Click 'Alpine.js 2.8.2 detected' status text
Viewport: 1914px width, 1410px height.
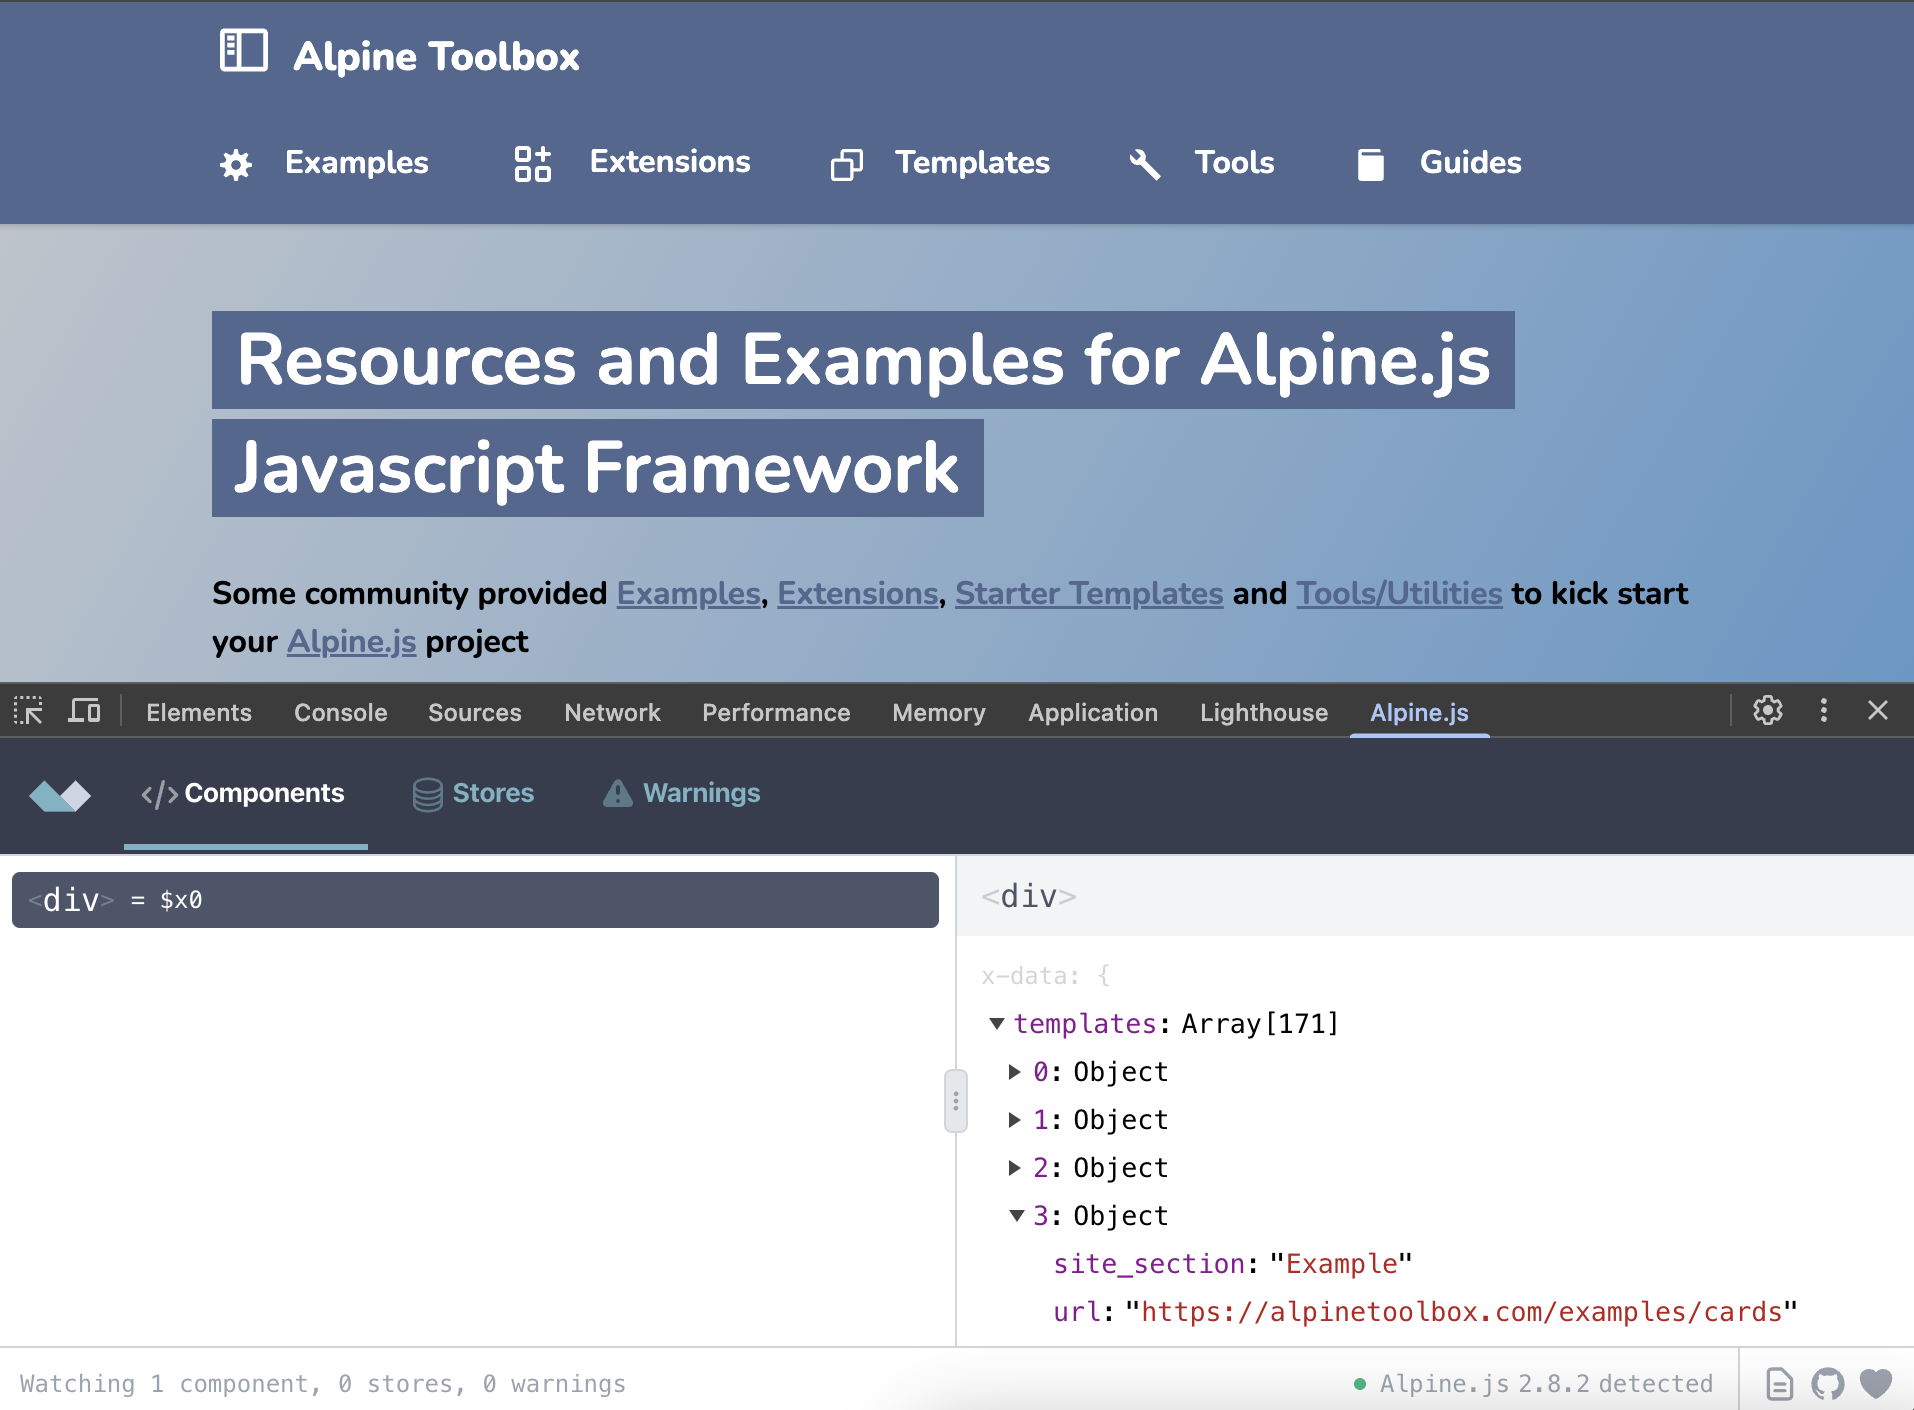click(x=1546, y=1384)
